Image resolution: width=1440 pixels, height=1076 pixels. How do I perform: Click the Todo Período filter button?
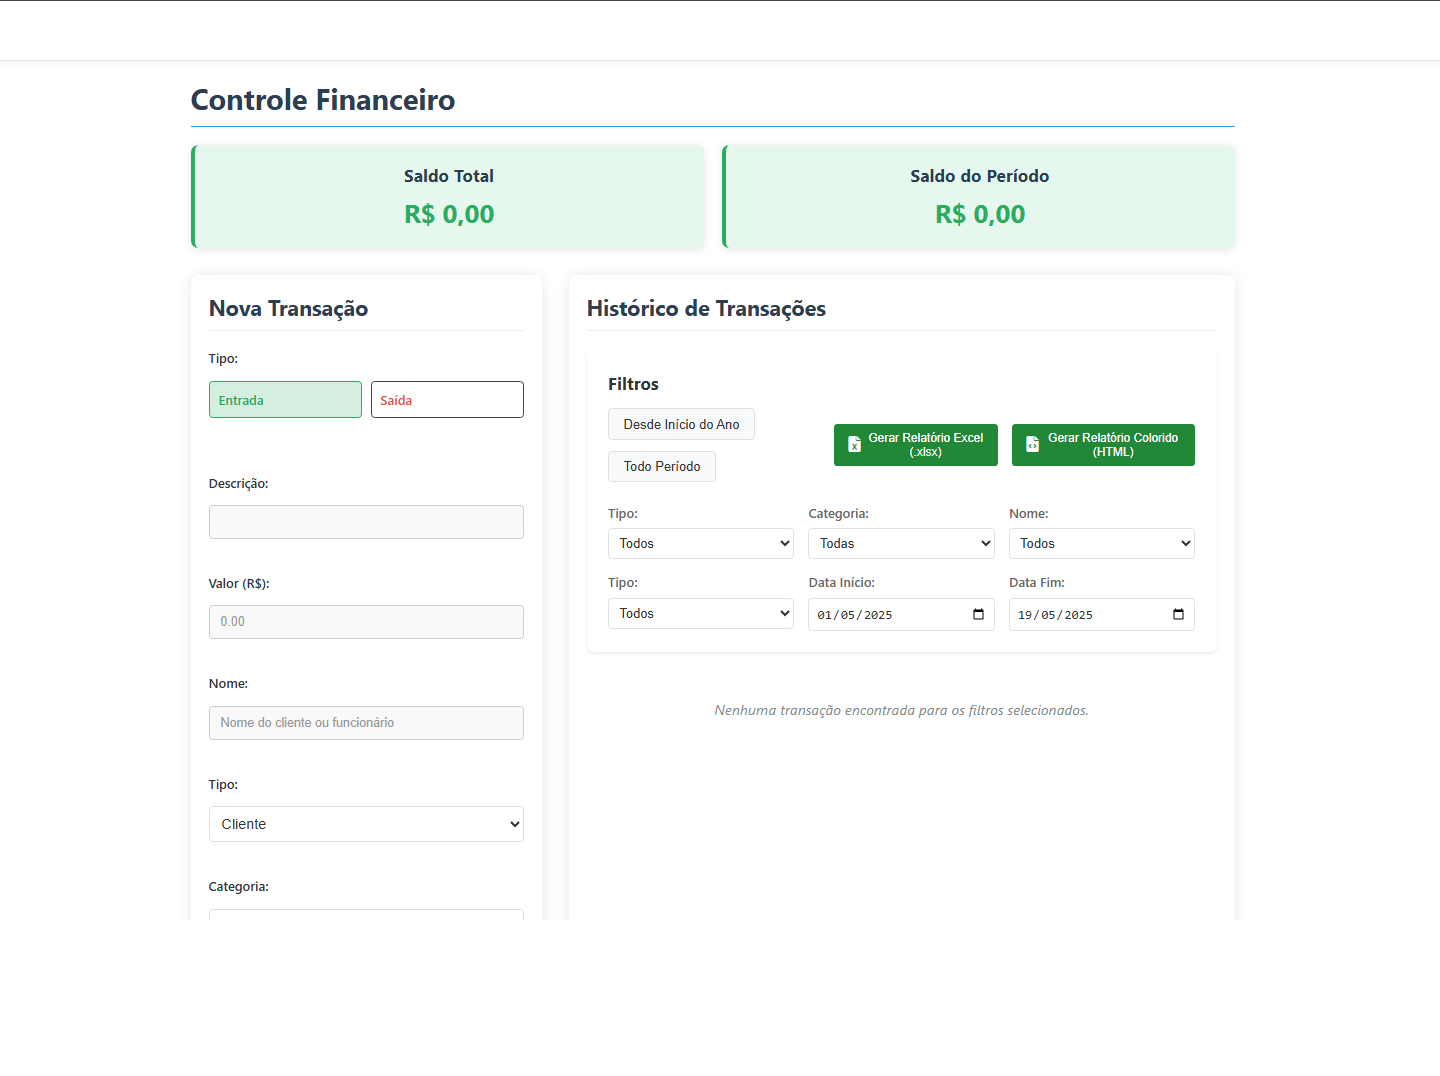click(662, 467)
